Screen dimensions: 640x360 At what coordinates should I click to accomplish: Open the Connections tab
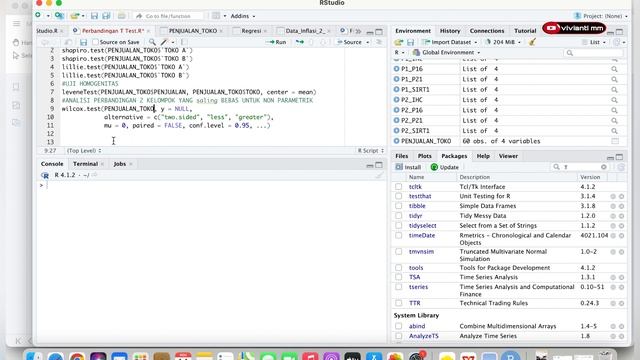coord(487,31)
